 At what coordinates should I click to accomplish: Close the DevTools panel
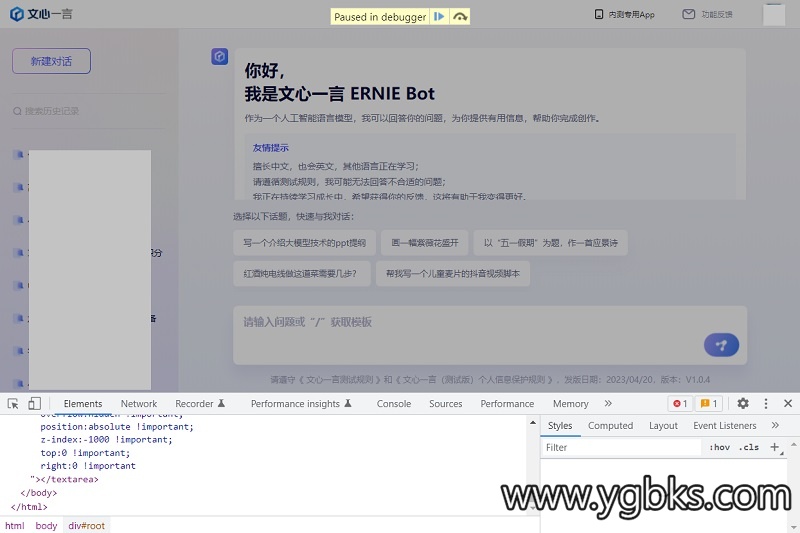[788, 403]
